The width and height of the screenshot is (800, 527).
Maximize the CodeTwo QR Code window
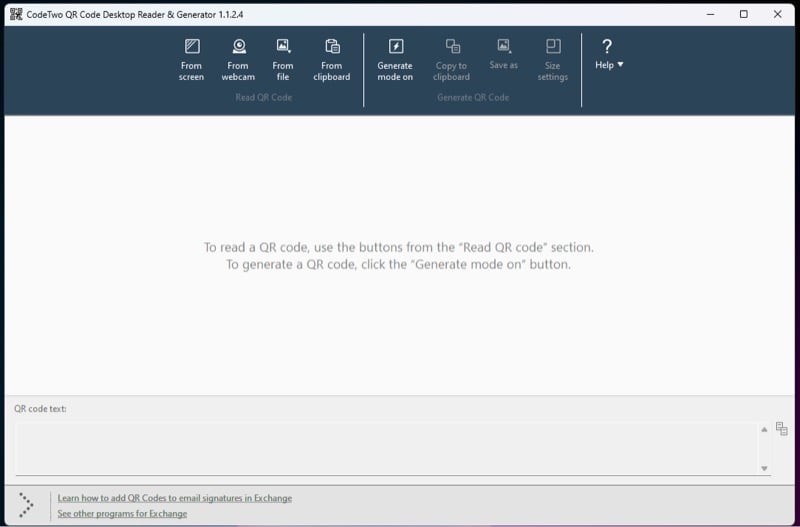744,14
